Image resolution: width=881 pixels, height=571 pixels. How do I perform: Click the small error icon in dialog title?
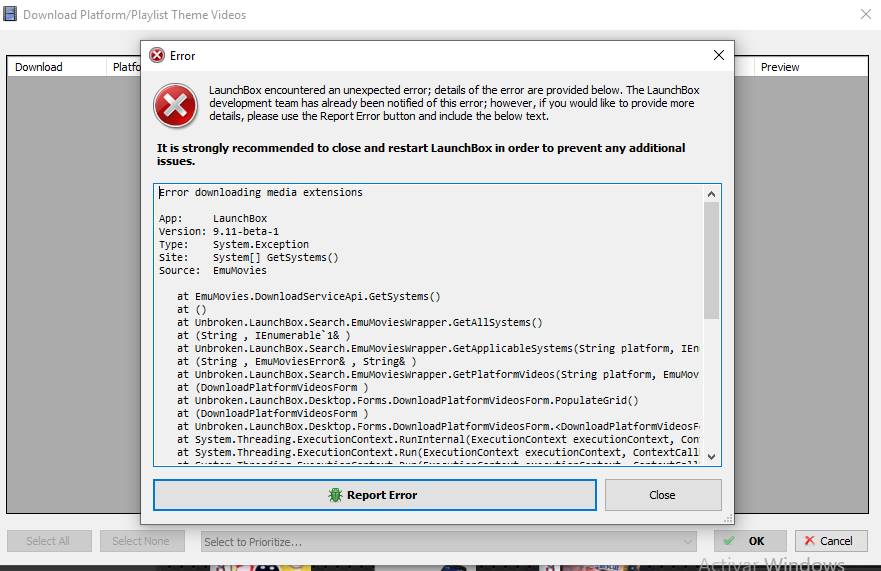tap(157, 56)
